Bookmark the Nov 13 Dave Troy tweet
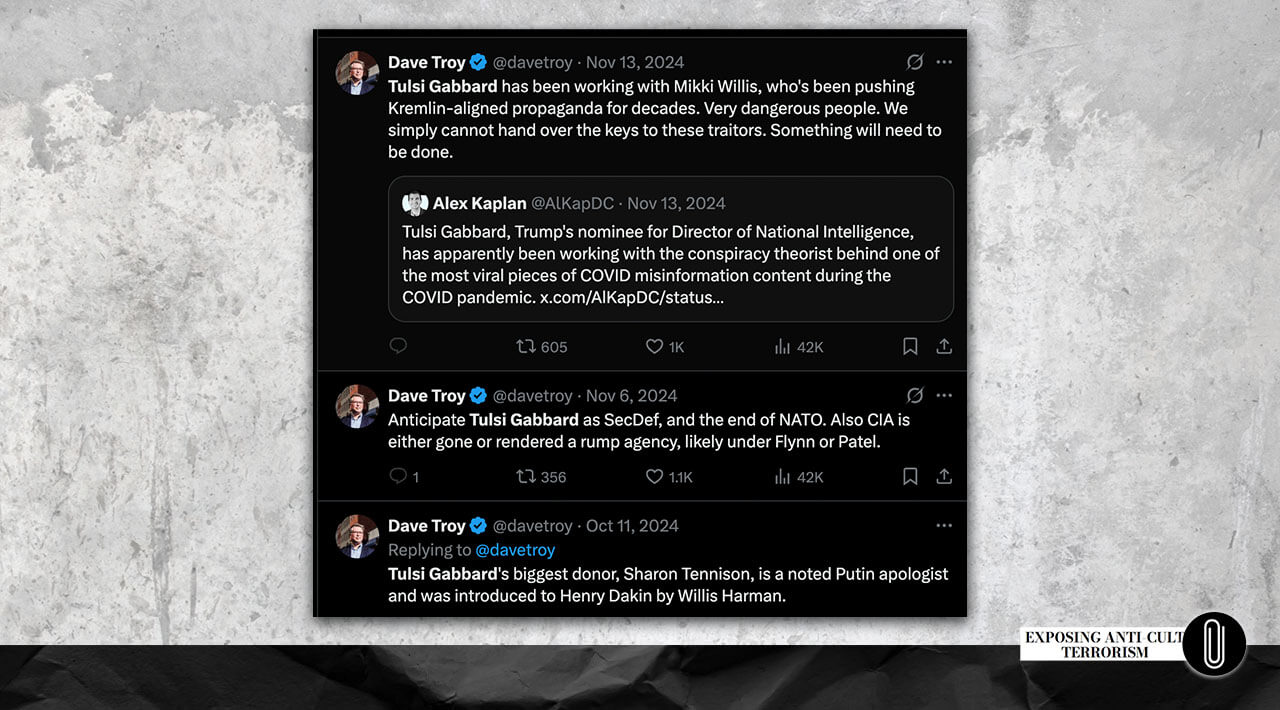This screenshot has height=710, width=1280. tap(910, 346)
